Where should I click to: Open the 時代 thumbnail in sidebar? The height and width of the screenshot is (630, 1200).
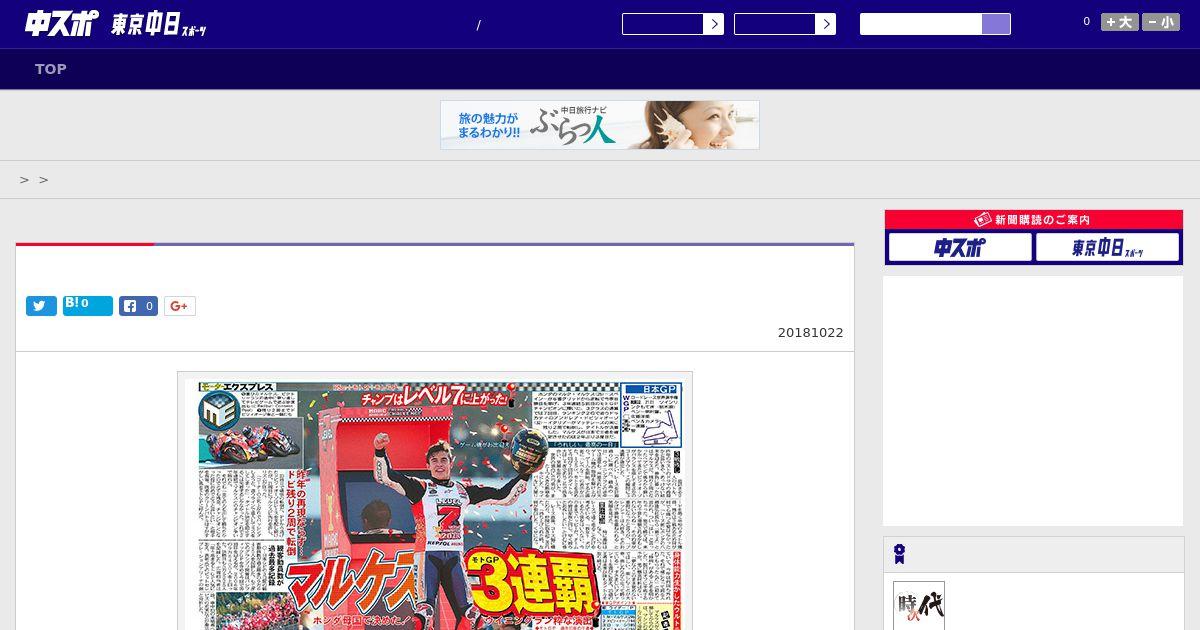coord(919,606)
